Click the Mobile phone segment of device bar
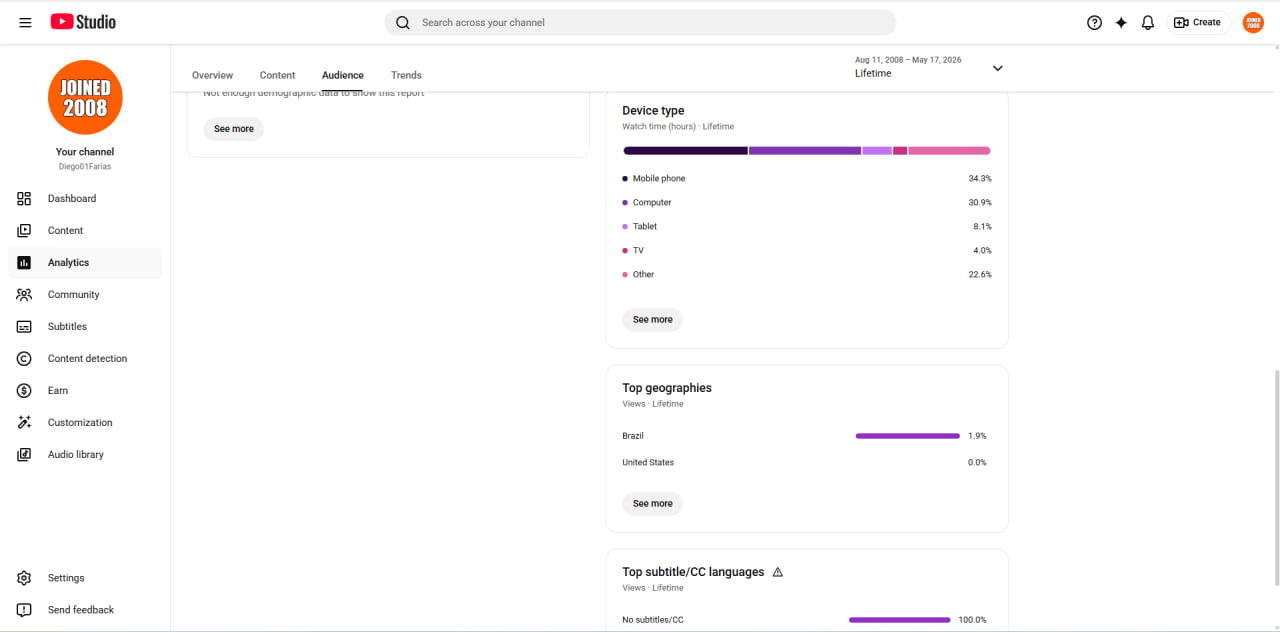This screenshot has height=632, width=1280. 685,151
